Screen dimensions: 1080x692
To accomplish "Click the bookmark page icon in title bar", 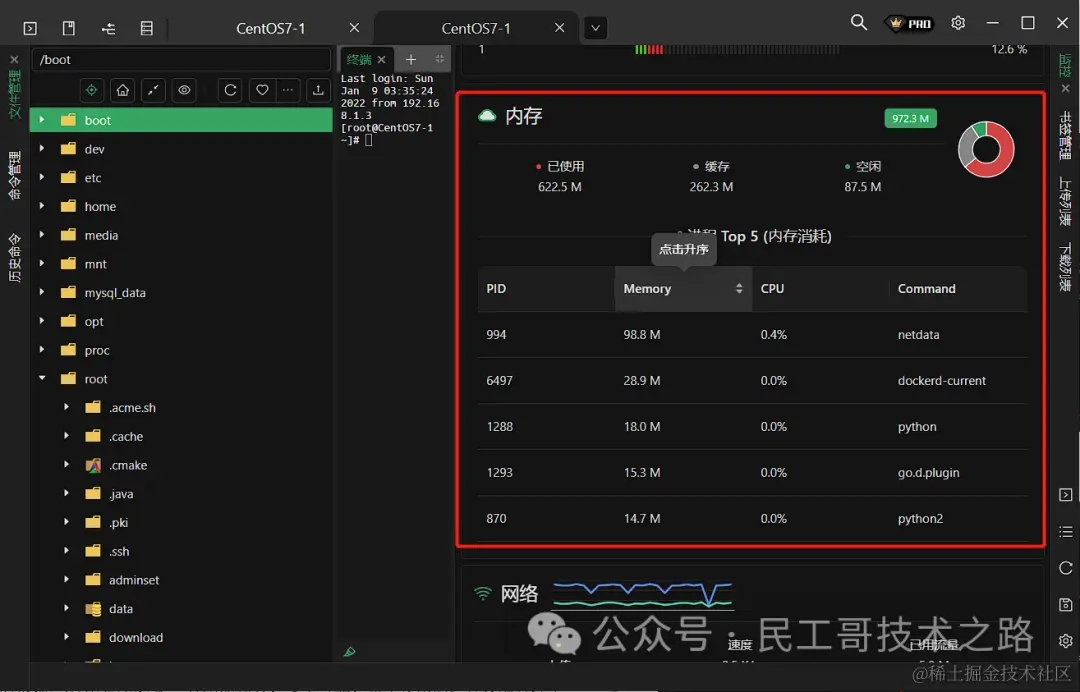I will (x=69, y=28).
